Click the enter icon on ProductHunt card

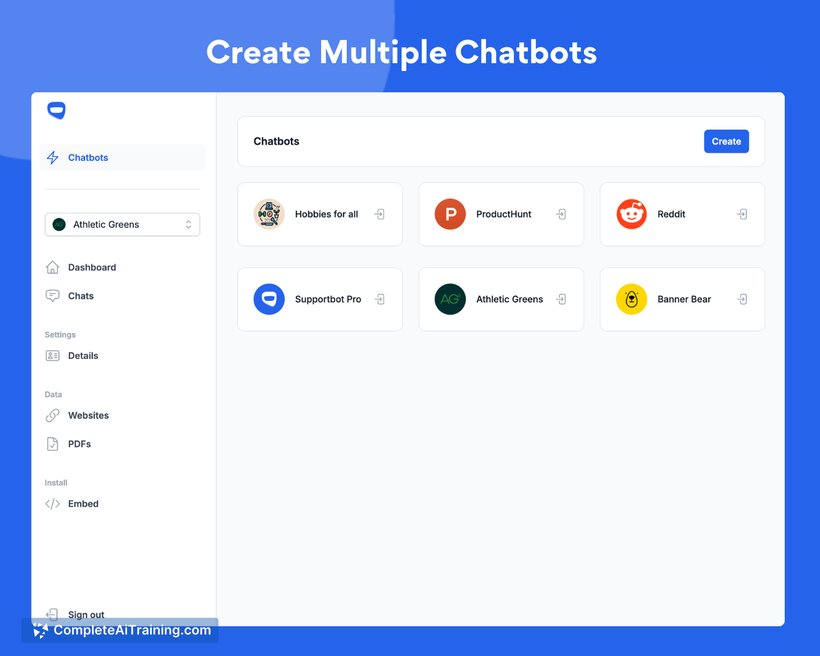click(561, 214)
